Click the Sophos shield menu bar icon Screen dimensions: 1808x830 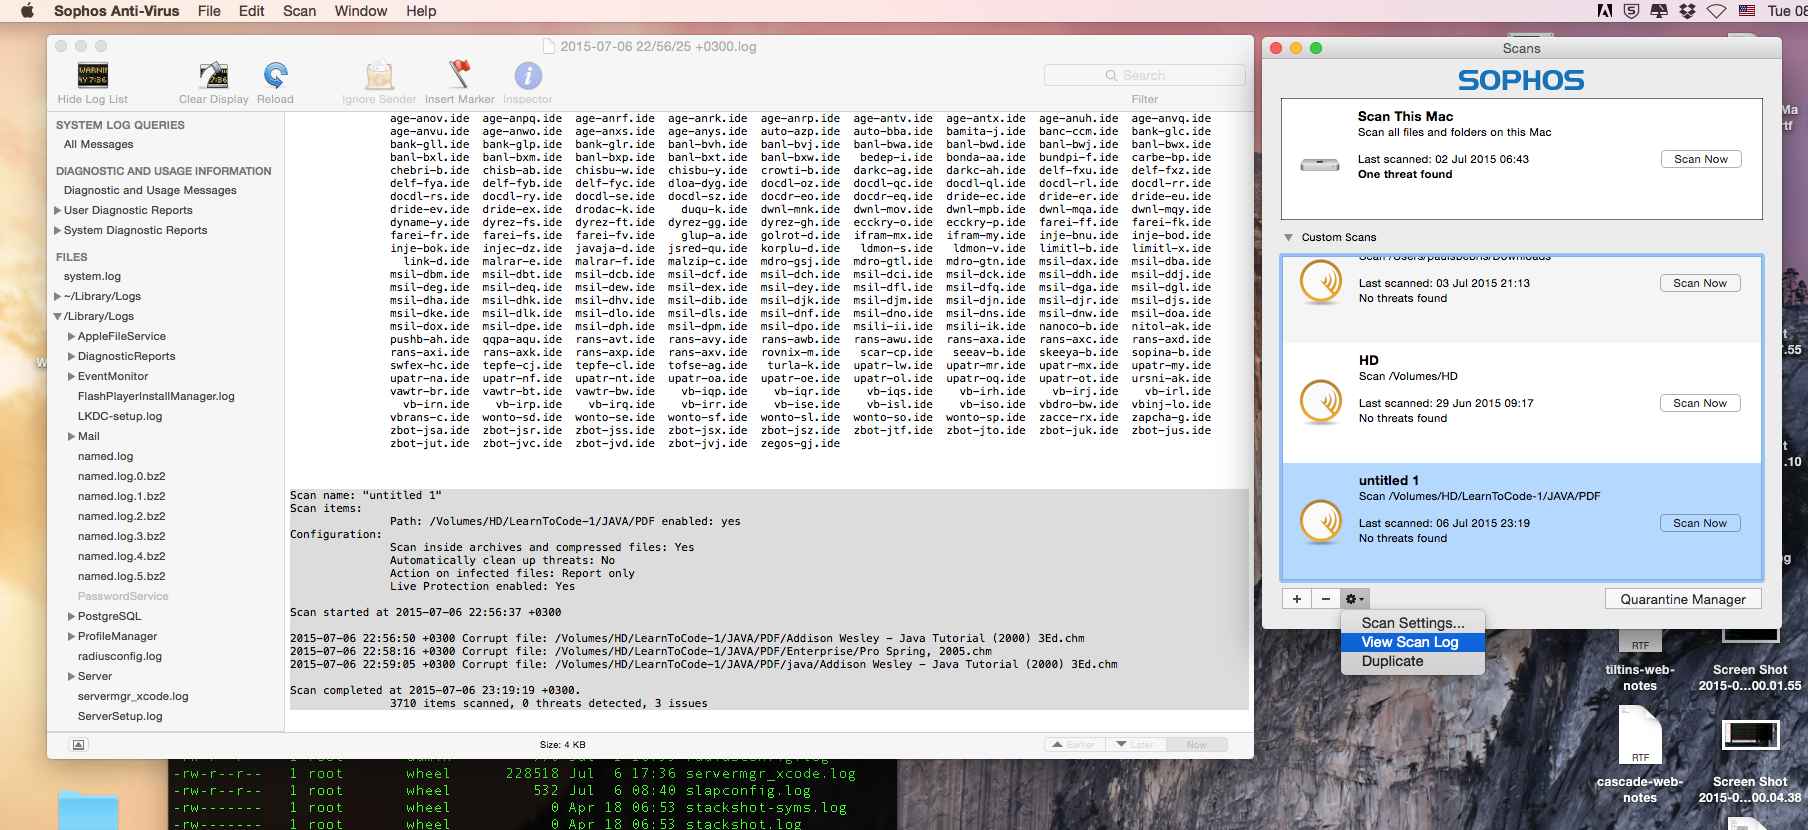tap(1632, 11)
